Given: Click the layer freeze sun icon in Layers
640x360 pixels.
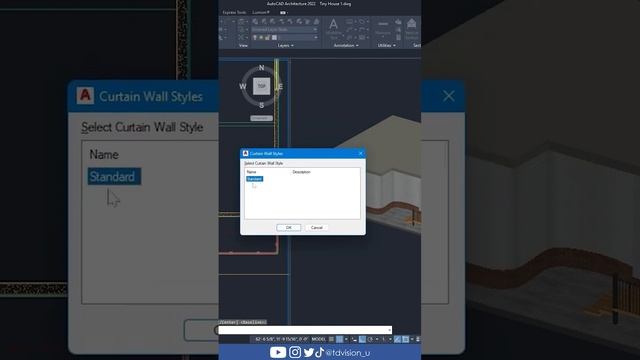Looking at the screenshot, I should pyautogui.click(x=261, y=37).
